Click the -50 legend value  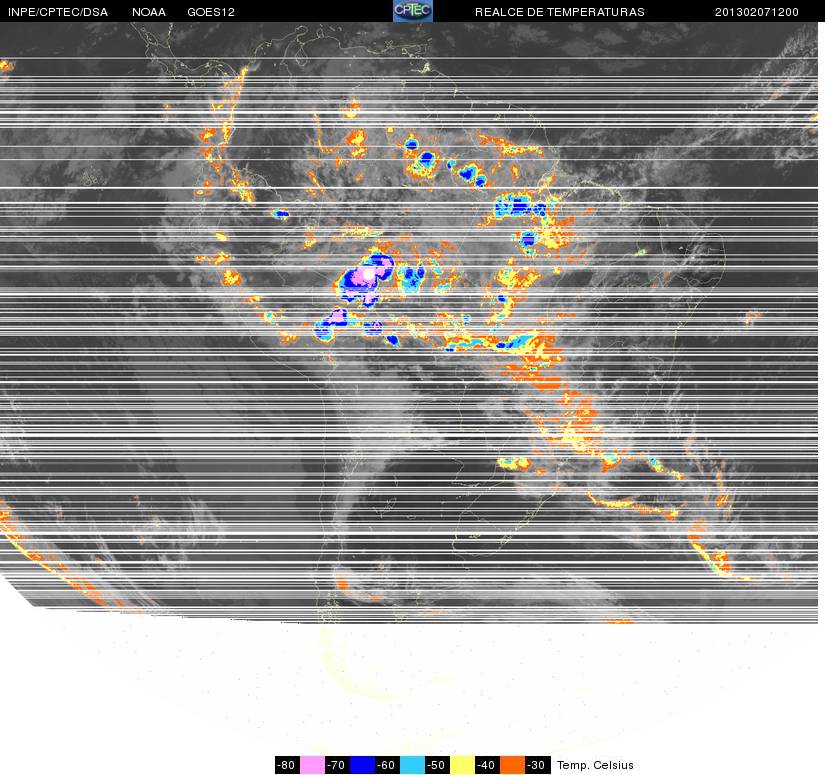tap(437, 765)
